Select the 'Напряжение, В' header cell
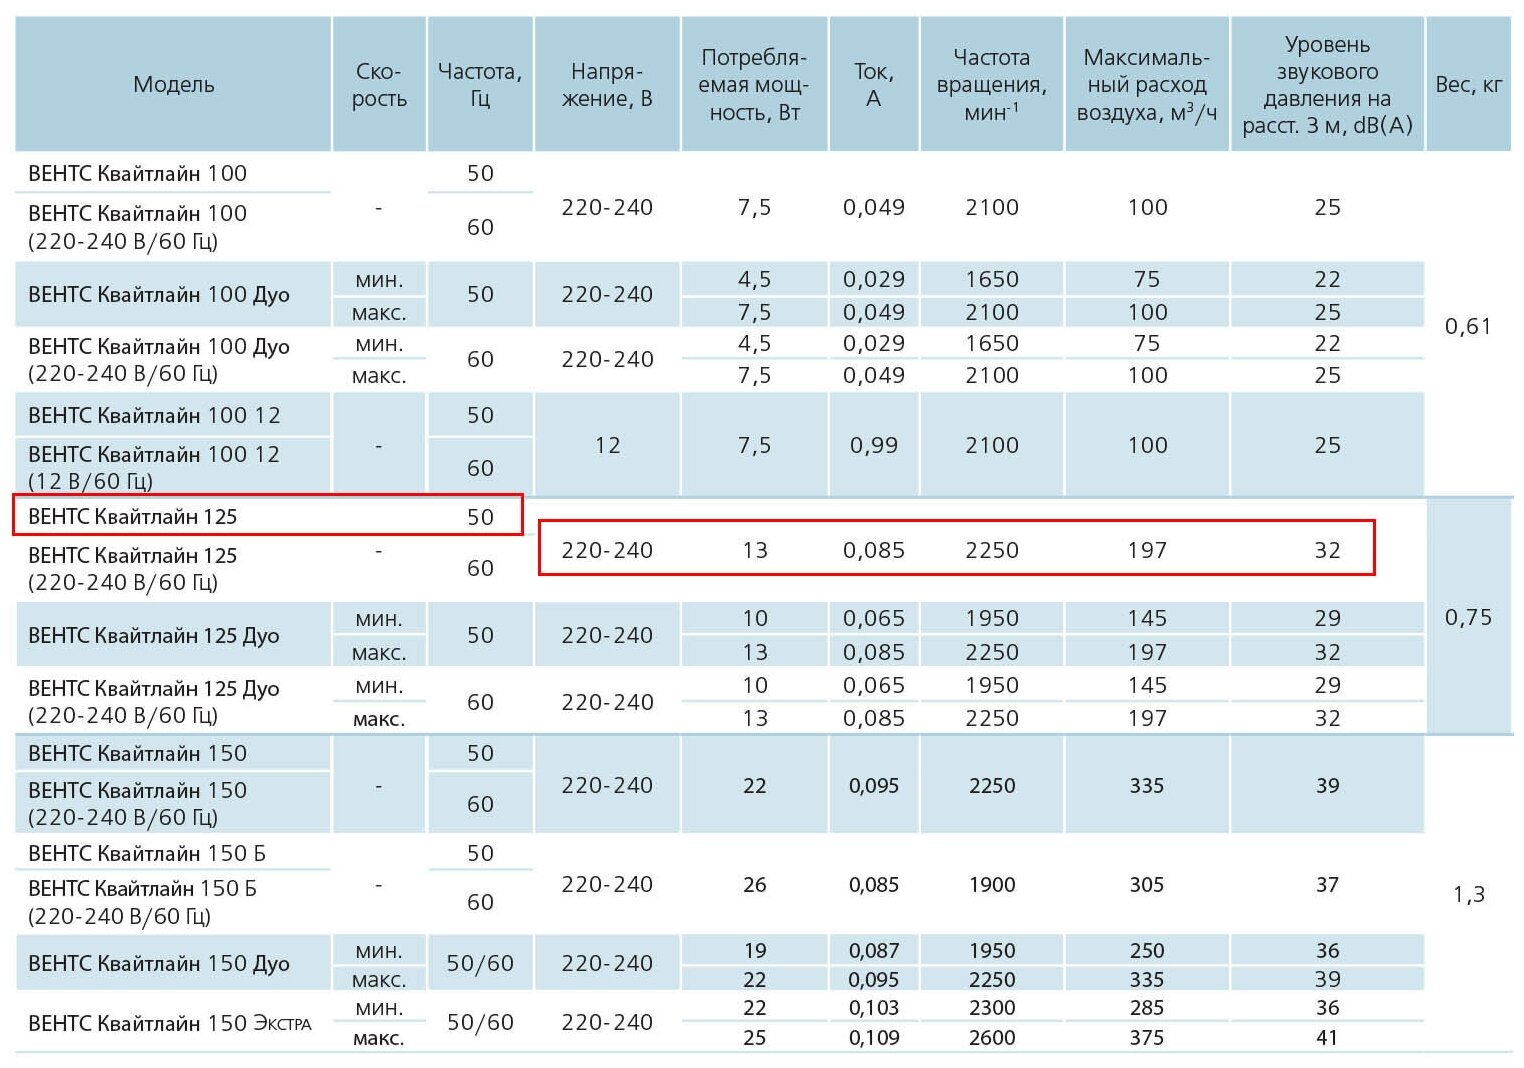 coord(607,84)
